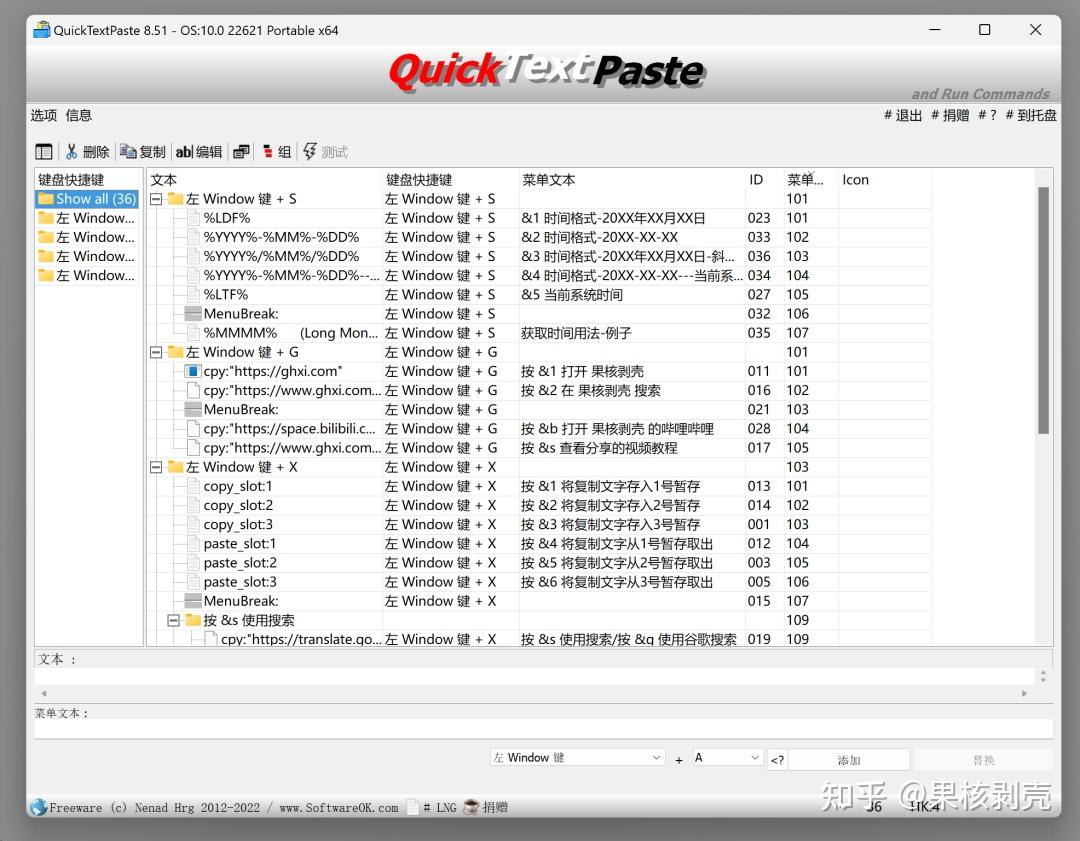Screen dimensions: 1080x841
Task: Open the 选项 menu
Action: 44,115
